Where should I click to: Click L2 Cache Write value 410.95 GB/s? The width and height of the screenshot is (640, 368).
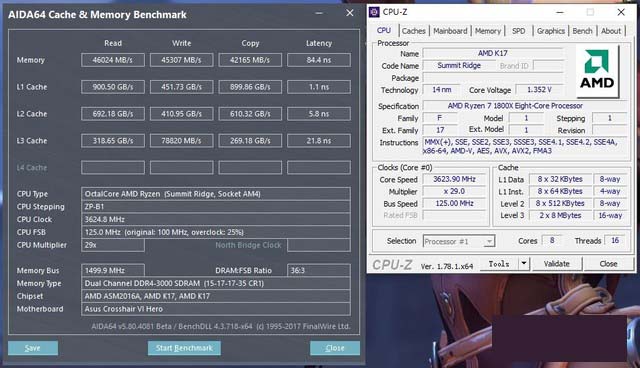click(x=181, y=114)
